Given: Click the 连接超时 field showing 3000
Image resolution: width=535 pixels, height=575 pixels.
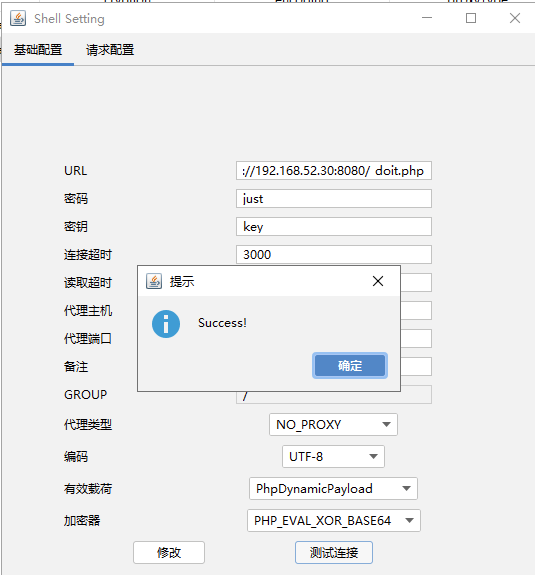Looking at the screenshot, I should (334, 254).
